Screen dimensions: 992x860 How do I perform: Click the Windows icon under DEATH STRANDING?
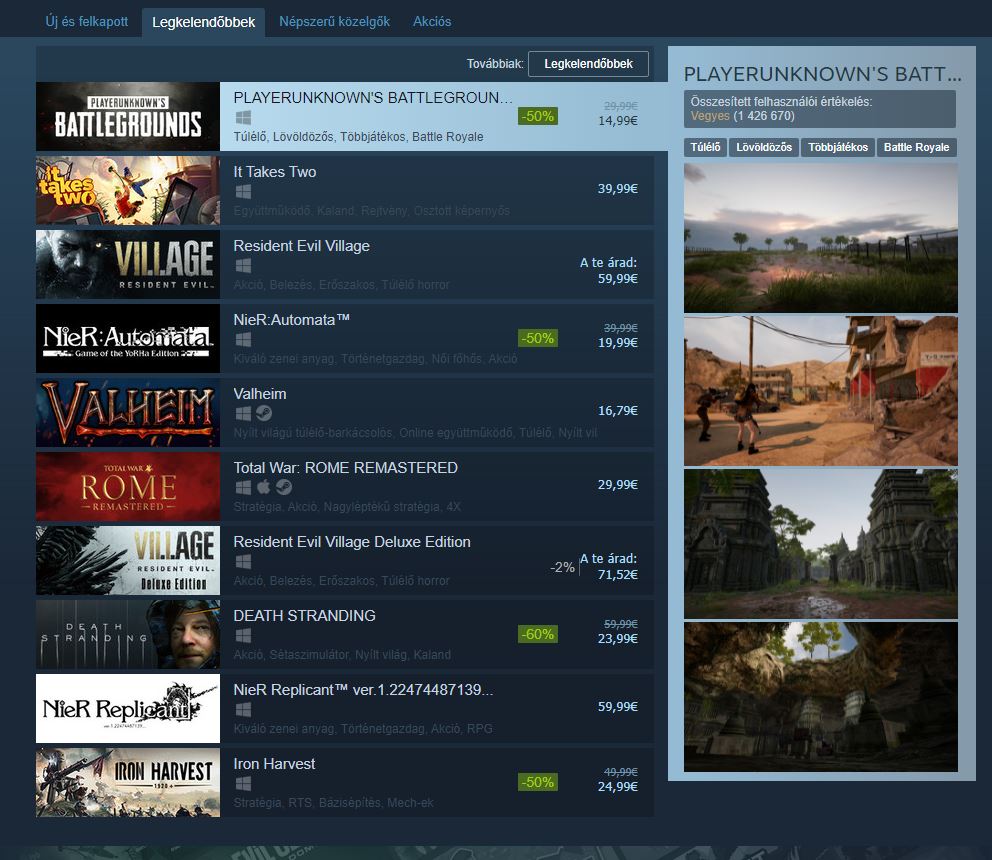click(x=242, y=636)
